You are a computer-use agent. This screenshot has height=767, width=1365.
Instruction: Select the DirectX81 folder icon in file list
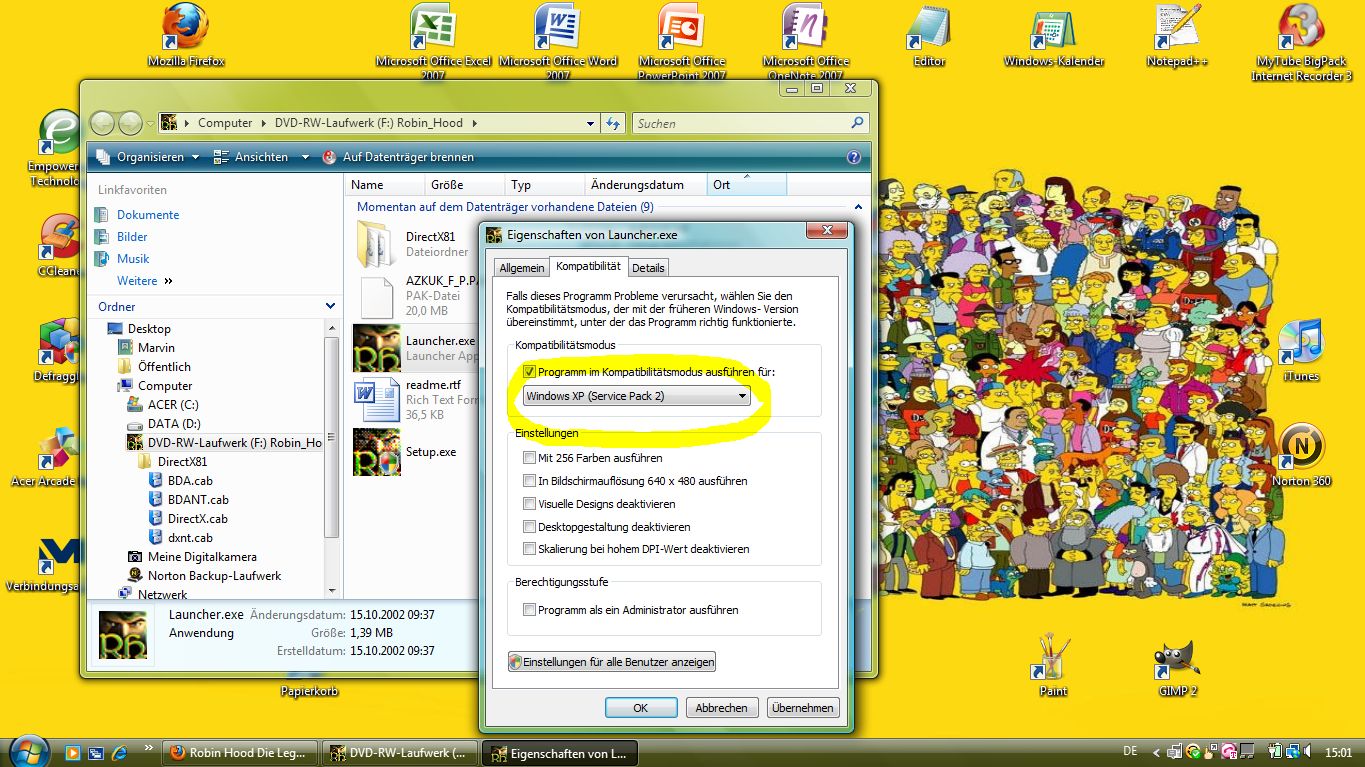pyautogui.click(x=377, y=244)
